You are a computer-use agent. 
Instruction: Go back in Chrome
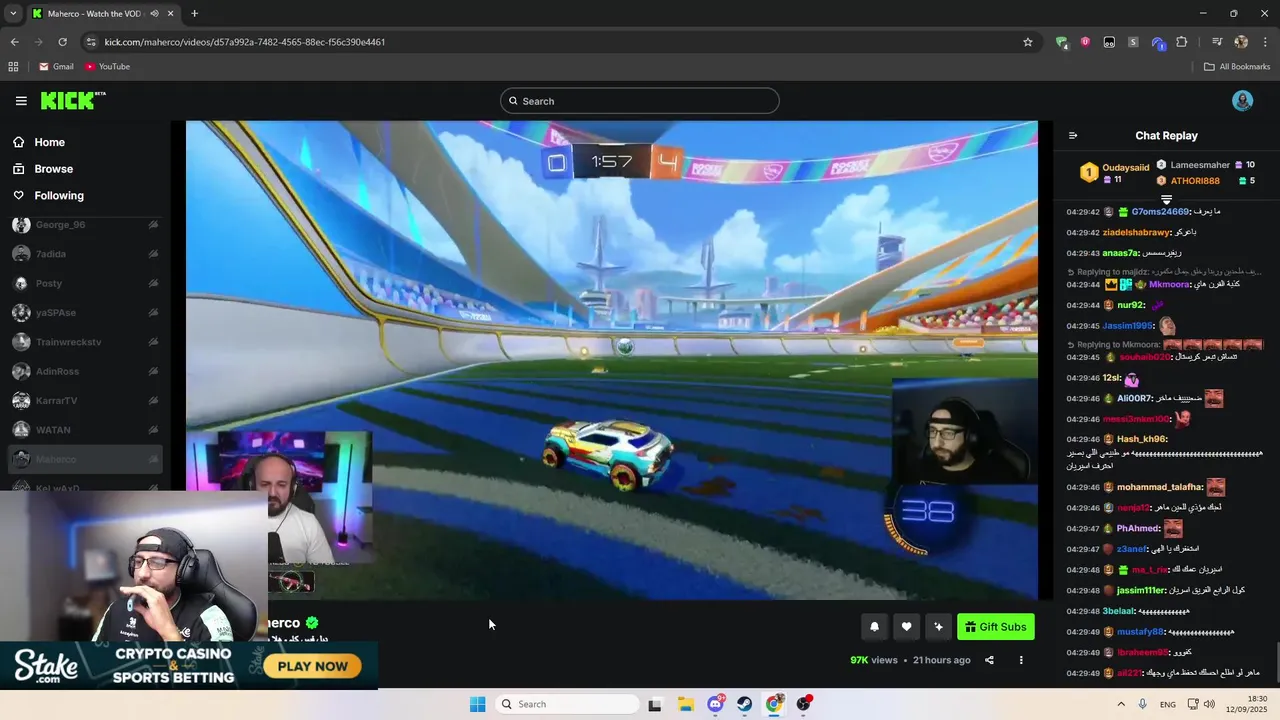click(14, 42)
